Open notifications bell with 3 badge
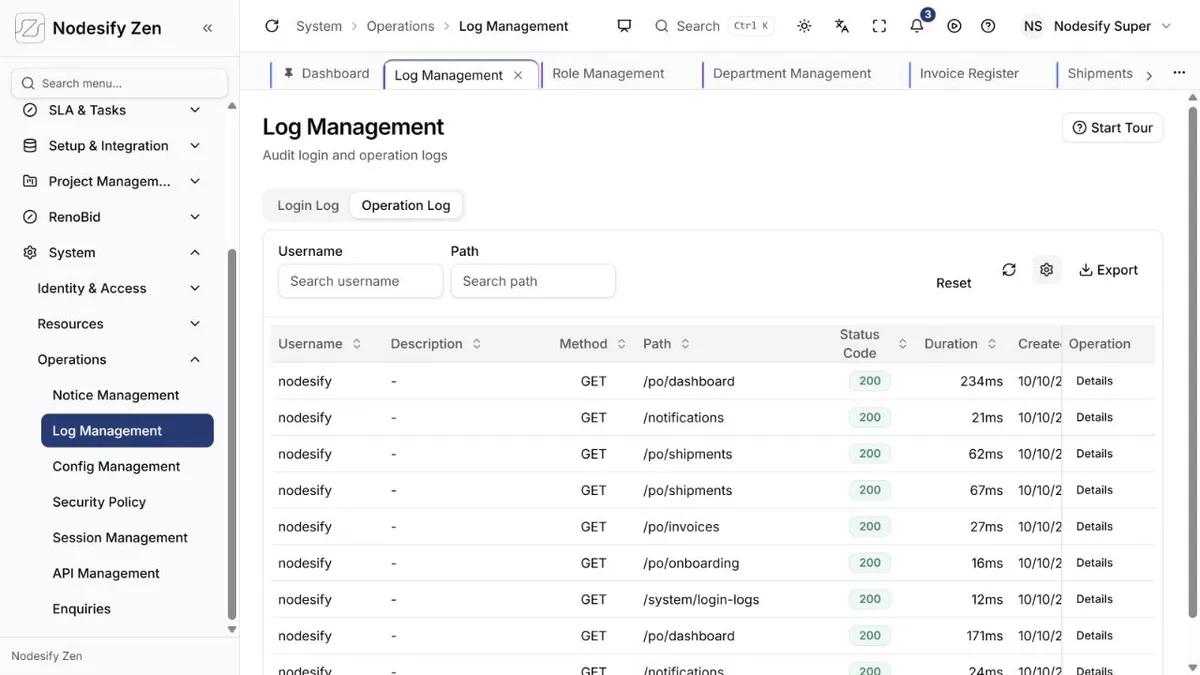Image resolution: width=1200 pixels, height=675 pixels. tap(917, 26)
